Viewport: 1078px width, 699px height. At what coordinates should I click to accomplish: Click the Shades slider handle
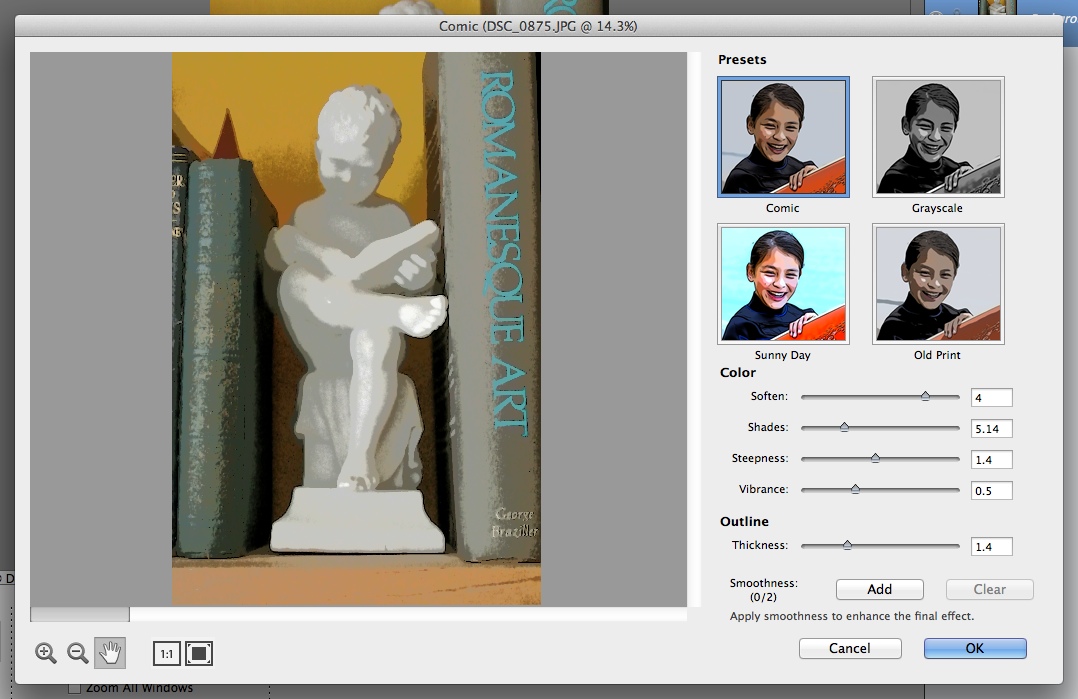[x=844, y=428]
